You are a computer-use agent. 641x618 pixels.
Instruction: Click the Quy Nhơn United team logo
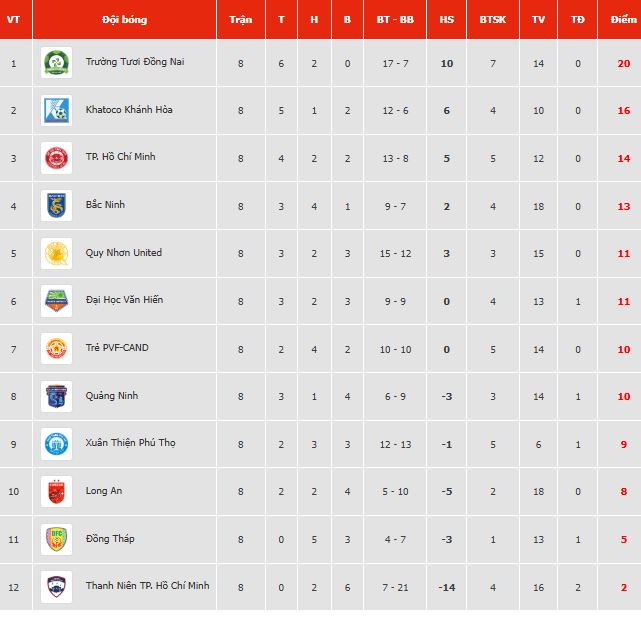pos(56,253)
